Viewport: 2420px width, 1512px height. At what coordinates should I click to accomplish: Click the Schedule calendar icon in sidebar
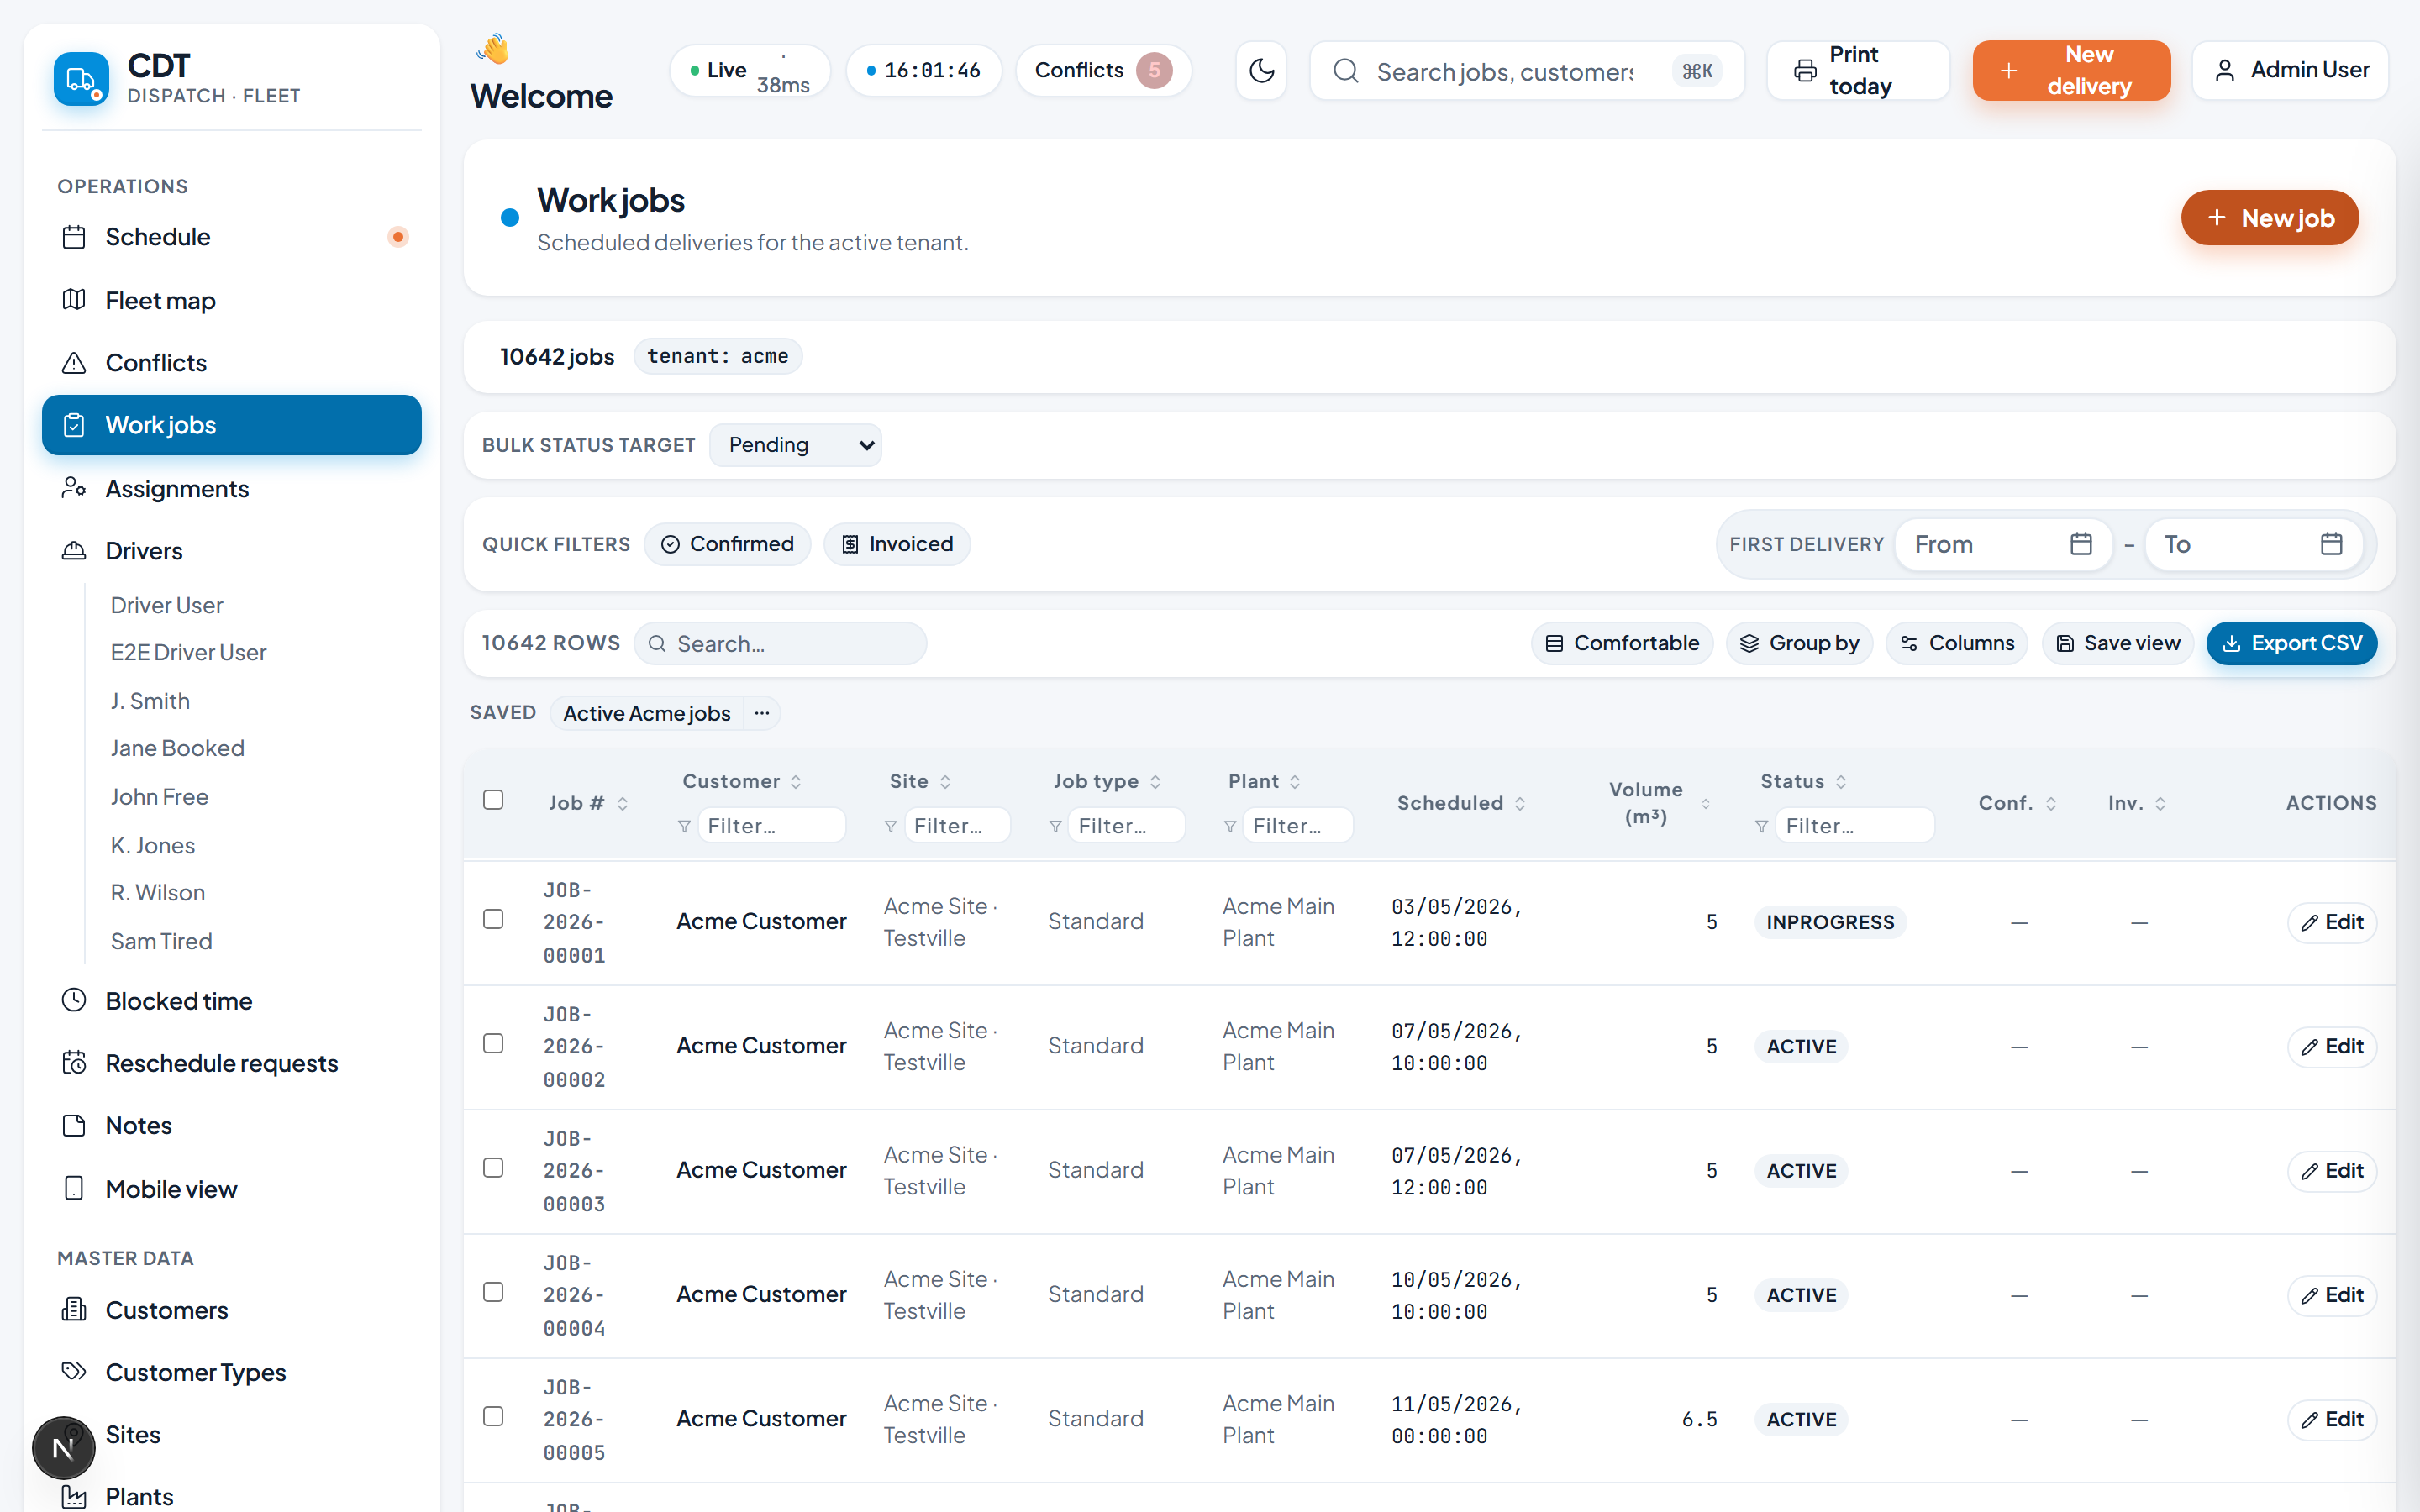[x=74, y=237]
